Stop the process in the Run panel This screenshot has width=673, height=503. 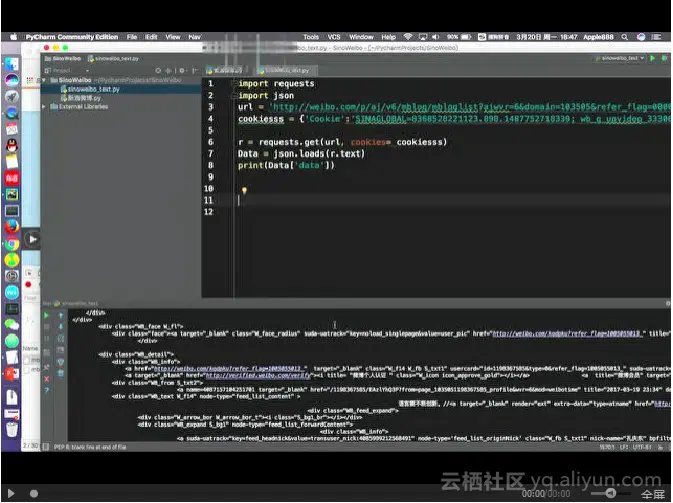click(x=46, y=327)
